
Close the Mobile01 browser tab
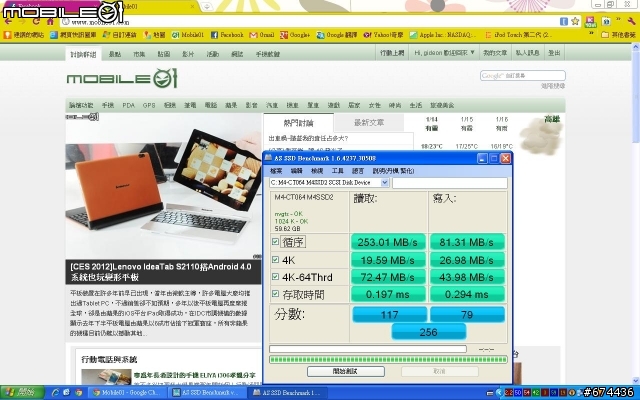pyautogui.click(x=193, y=7)
